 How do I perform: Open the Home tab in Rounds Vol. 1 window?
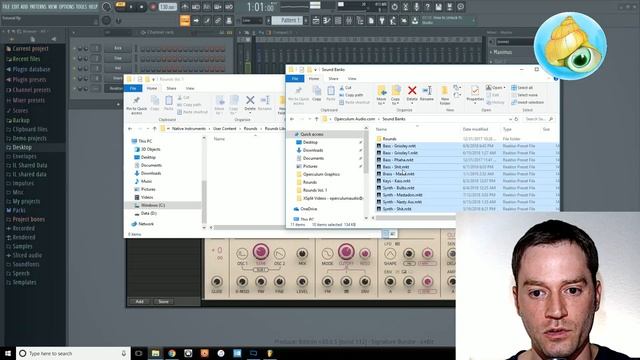pos(151,89)
